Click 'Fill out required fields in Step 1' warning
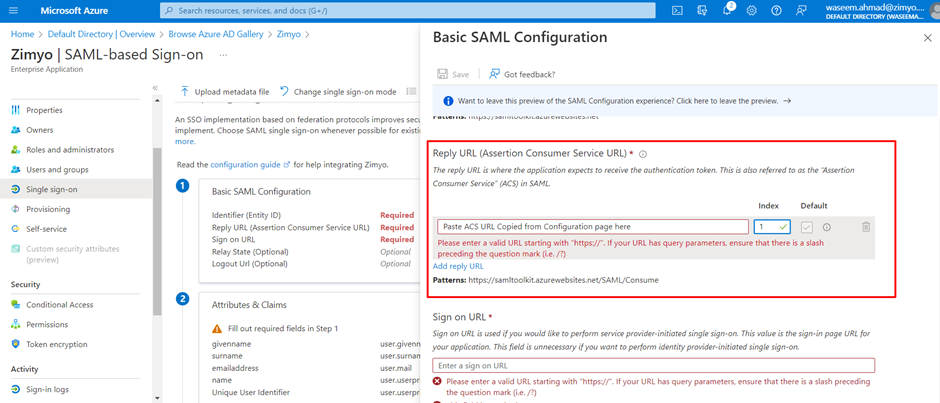This screenshot has width=940, height=403. (275, 329)
